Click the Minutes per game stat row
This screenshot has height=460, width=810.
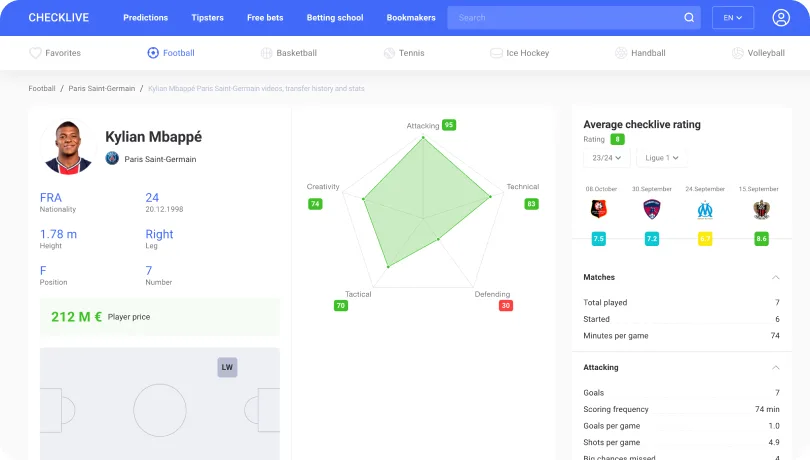681,335
